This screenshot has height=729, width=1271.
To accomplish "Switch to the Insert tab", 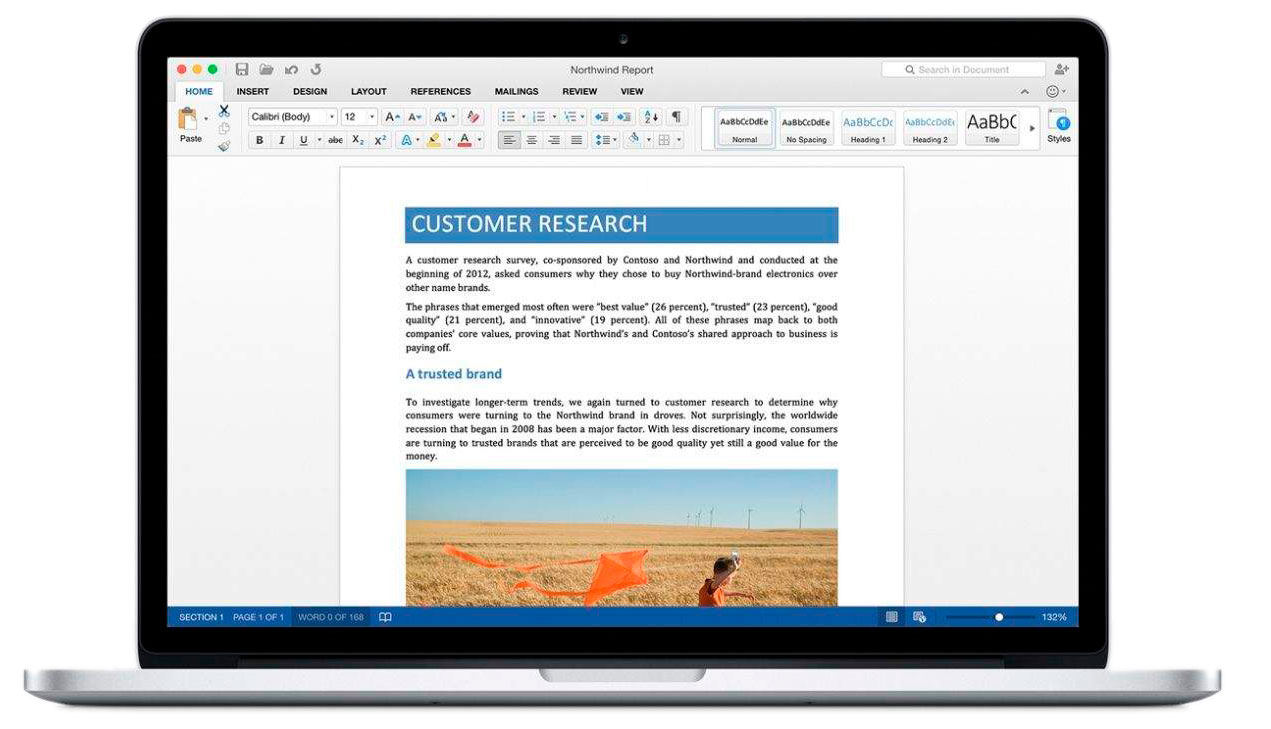I will 252,91.
